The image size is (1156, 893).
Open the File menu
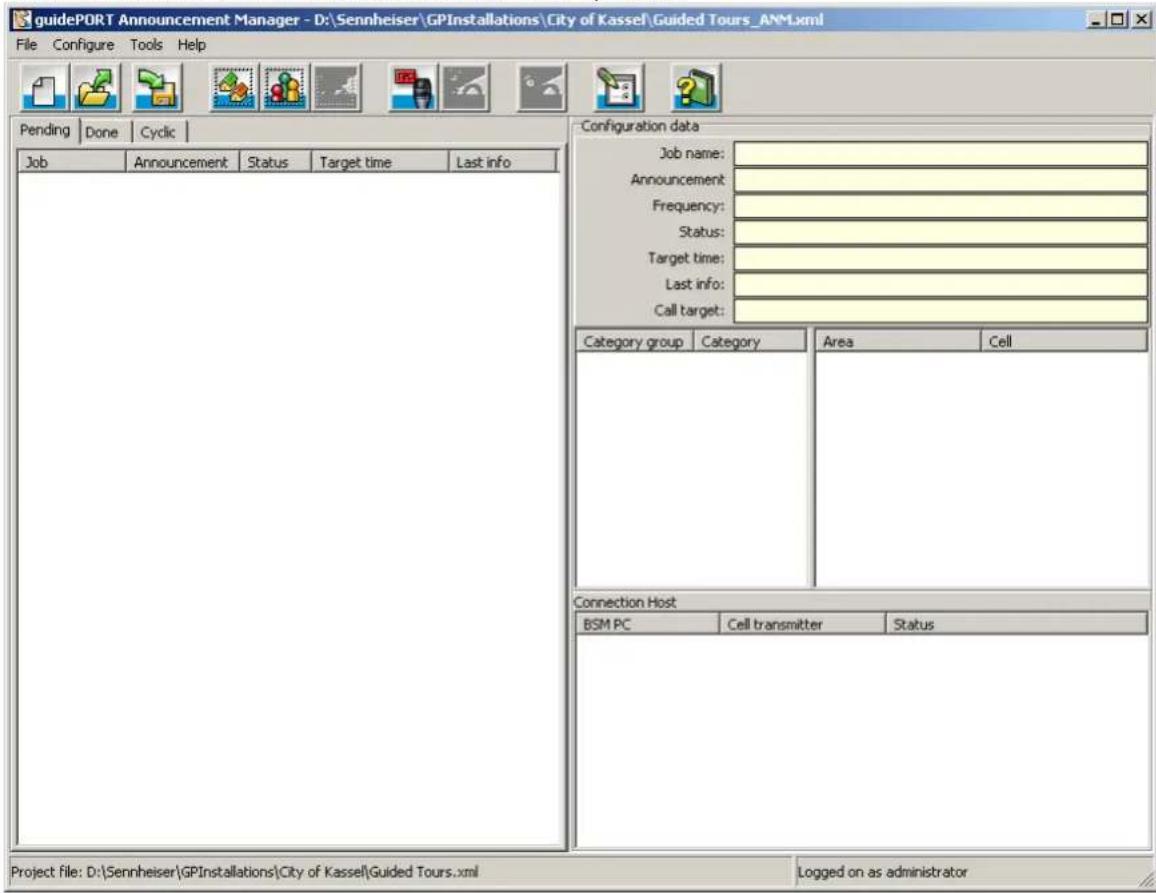(x=27, y=45)
